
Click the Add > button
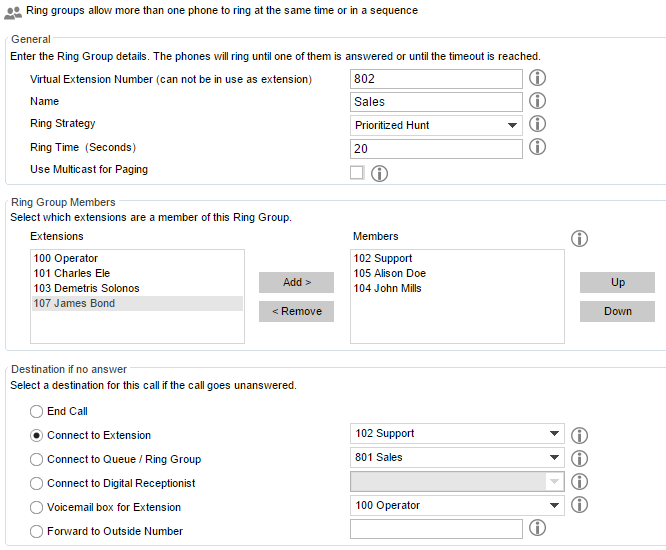pyautogui.click(x=296, y=282)
